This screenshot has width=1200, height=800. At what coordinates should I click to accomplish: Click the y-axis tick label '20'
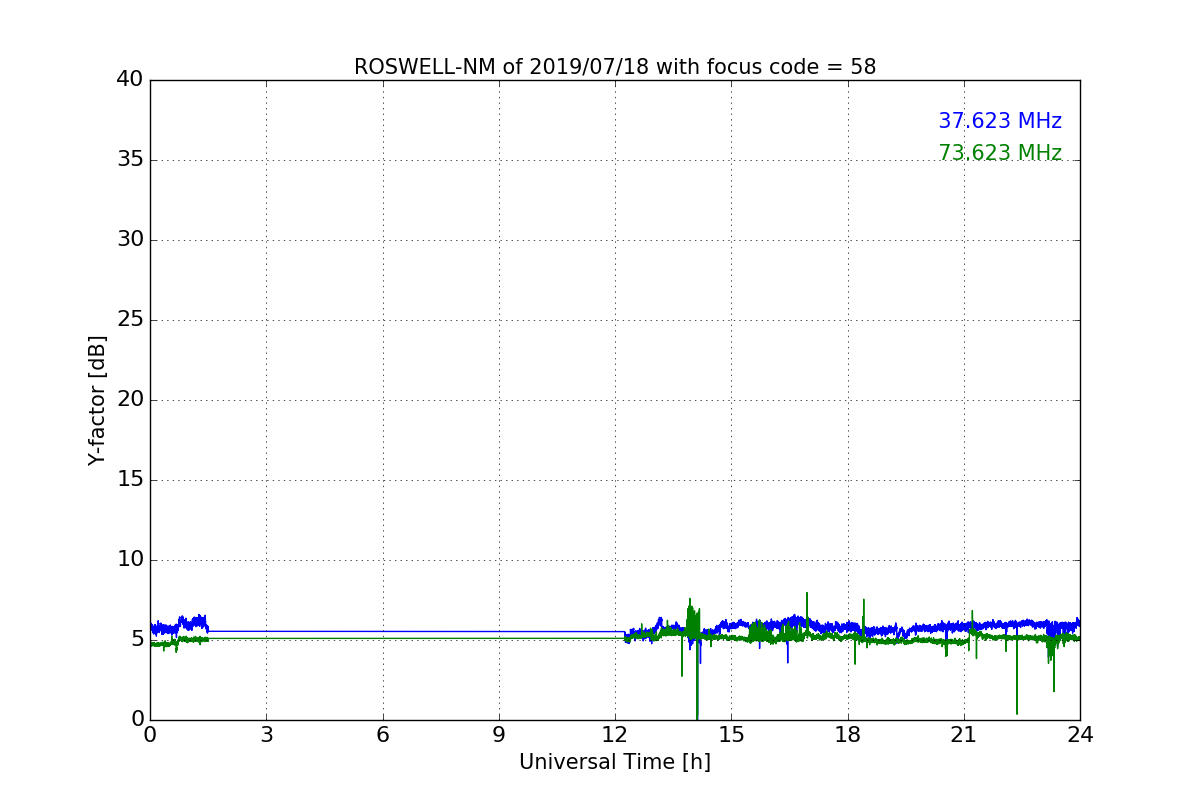[x=130, y=399]
